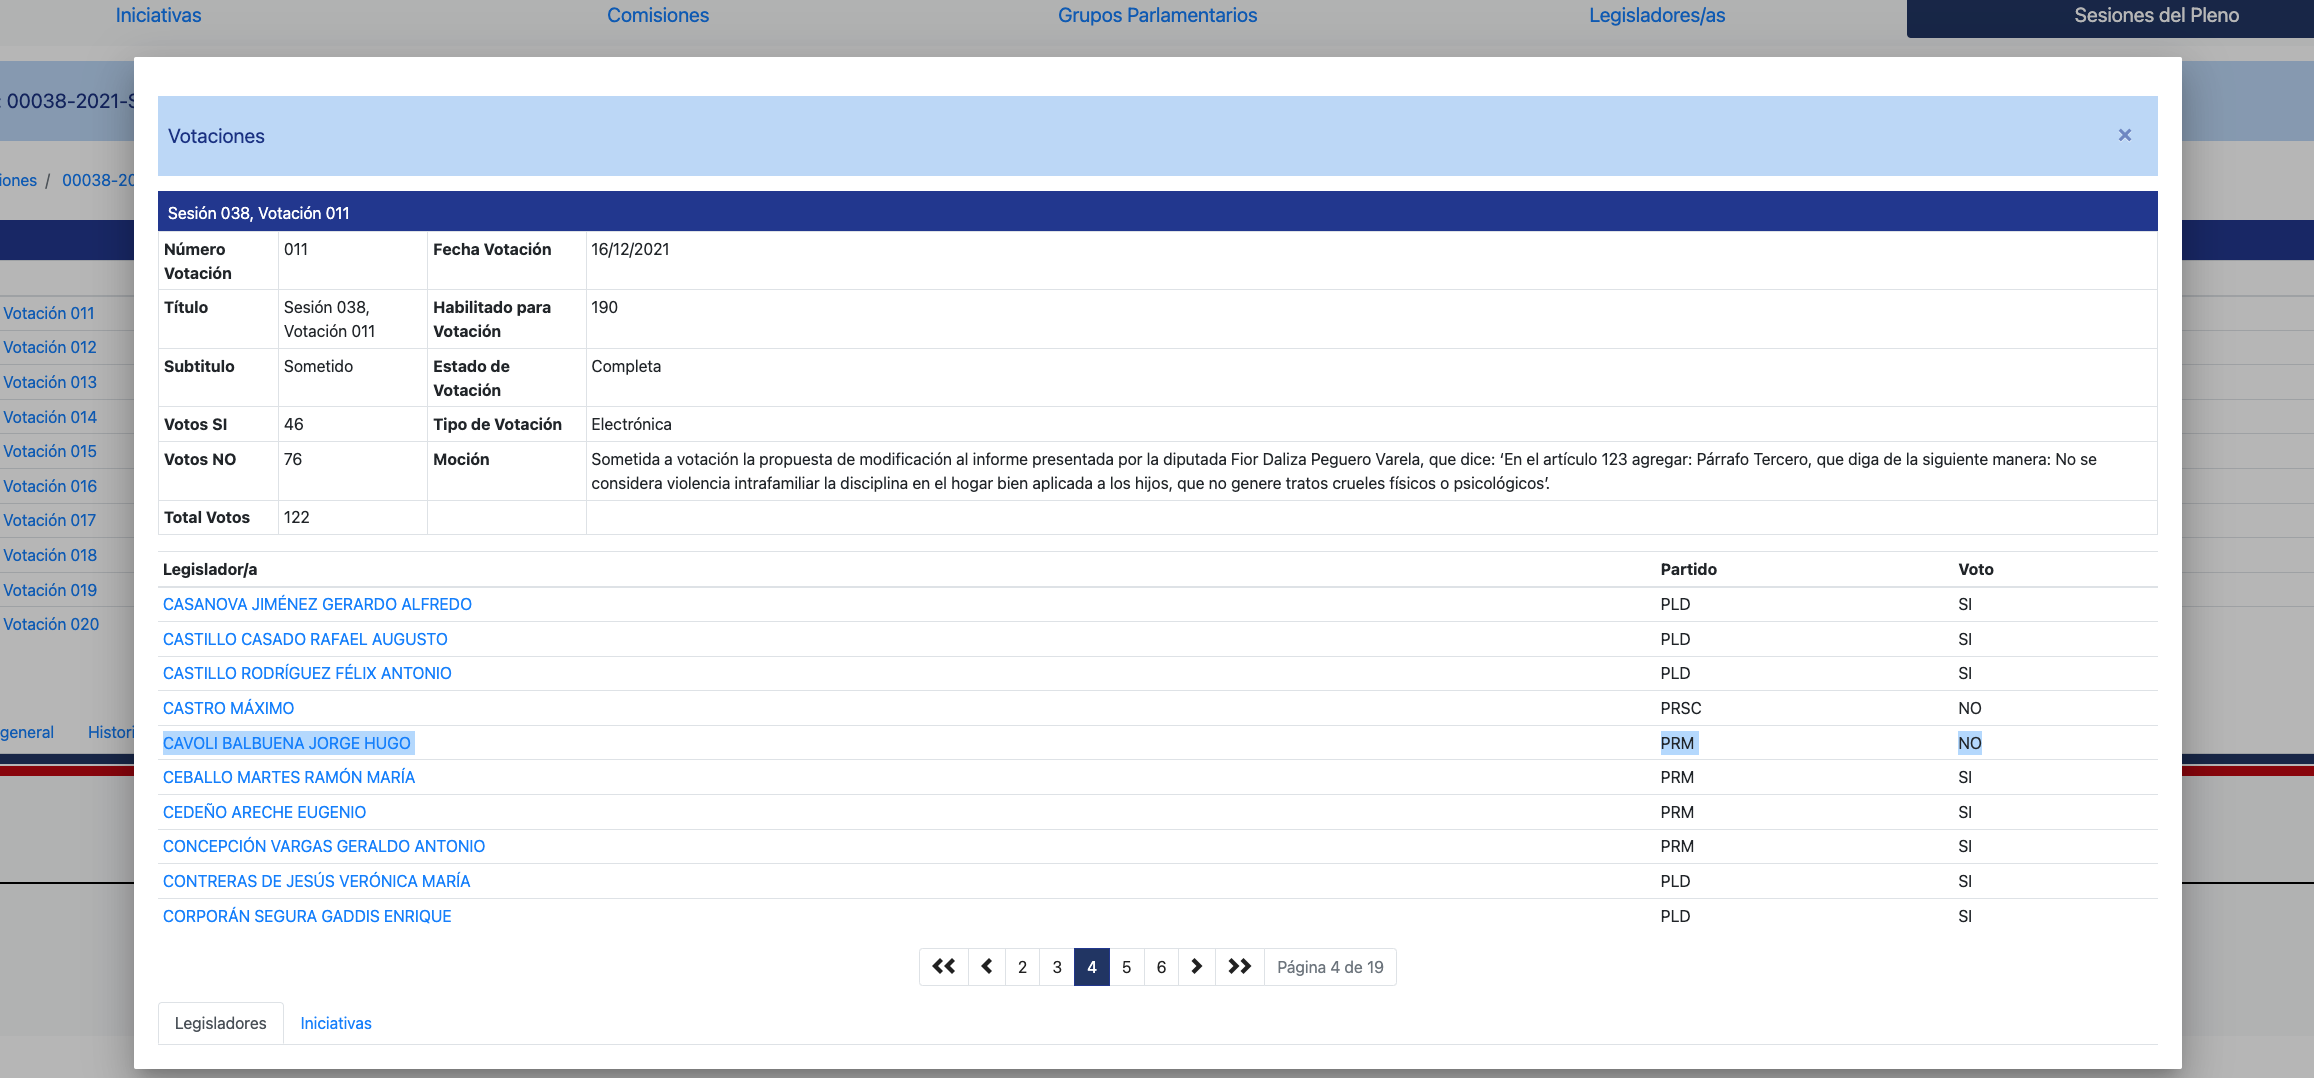Click the Legislador/a column header
Image resolution: width=2314 pixels, height=1078 pixels.
coord(210,569)
